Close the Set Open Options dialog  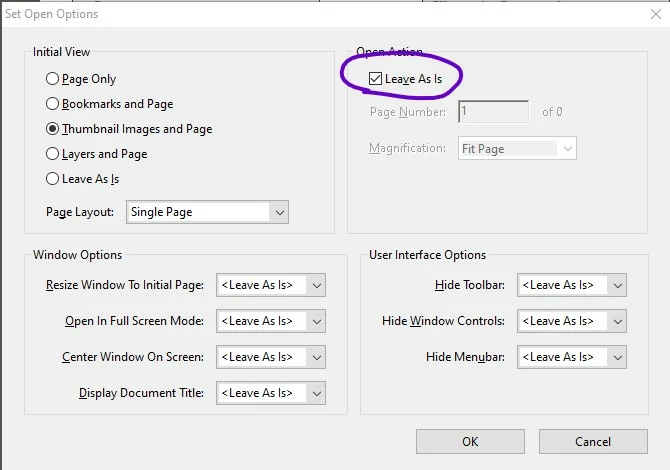coord(656,14)
